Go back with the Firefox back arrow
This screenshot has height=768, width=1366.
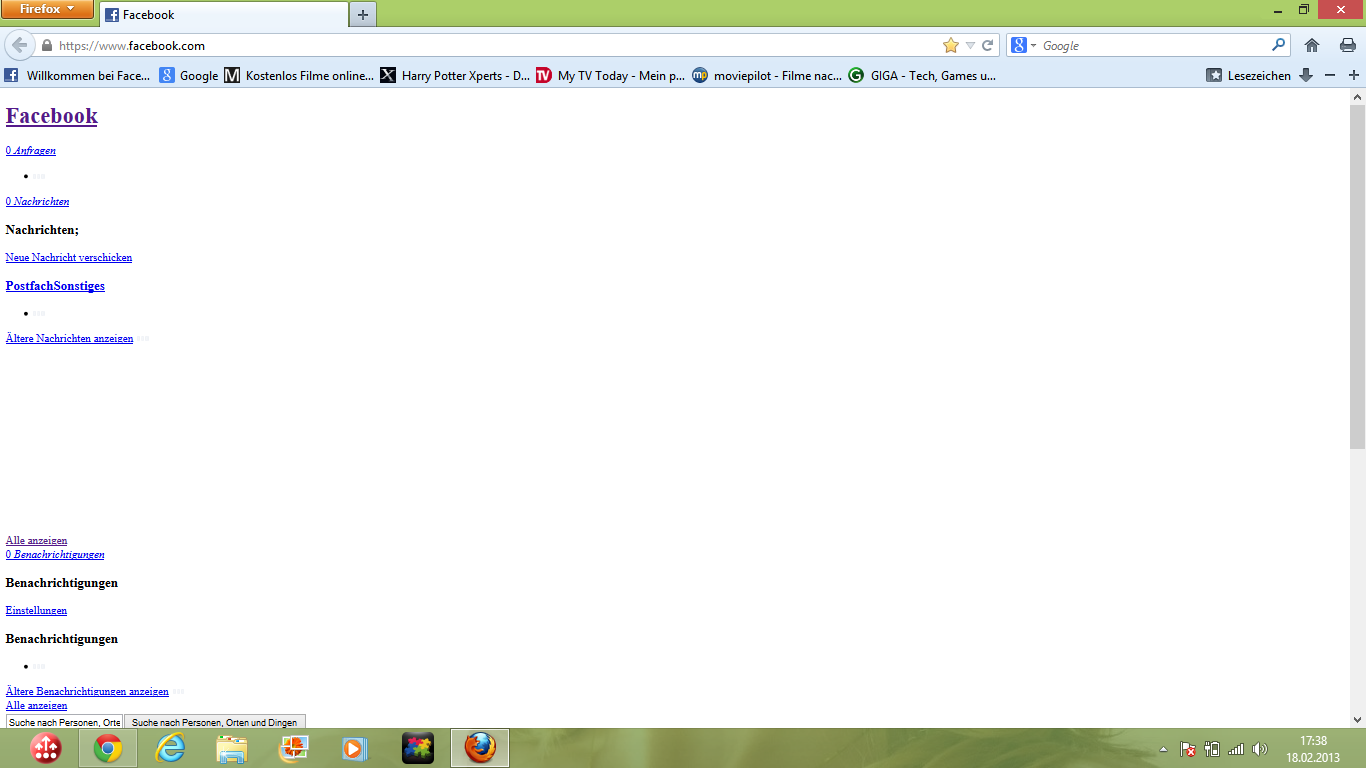click(20, 46)
